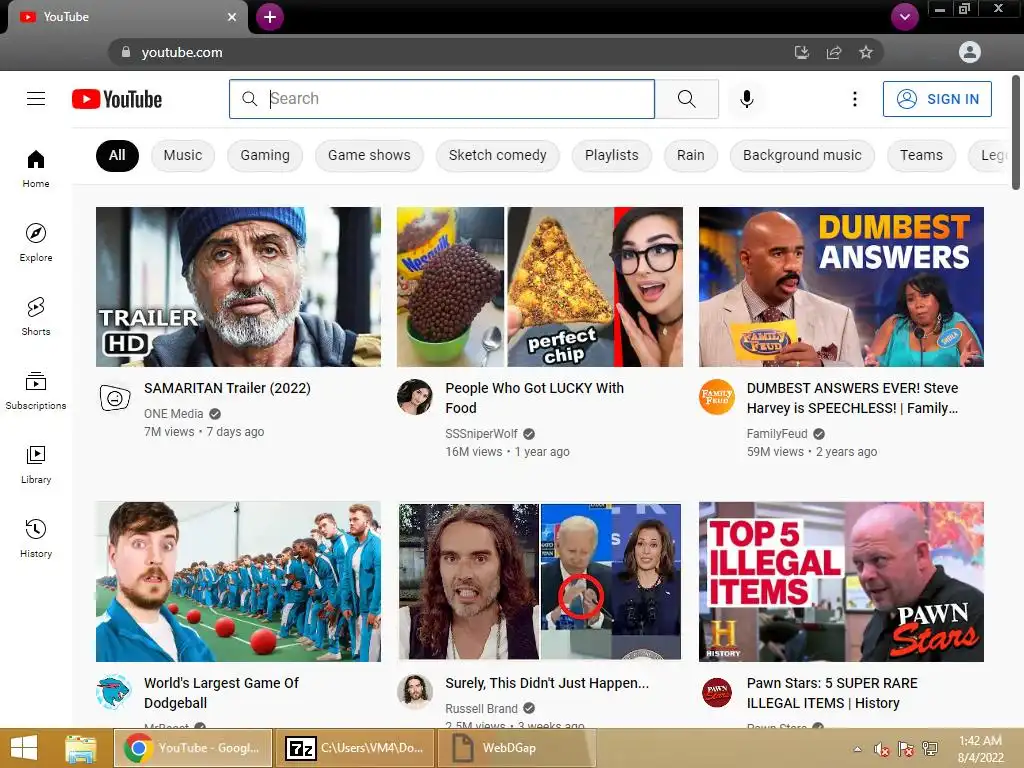Viewport: 1024px width, 768px height.
Task: Select the All filter chip
Action: click(117, 155)
